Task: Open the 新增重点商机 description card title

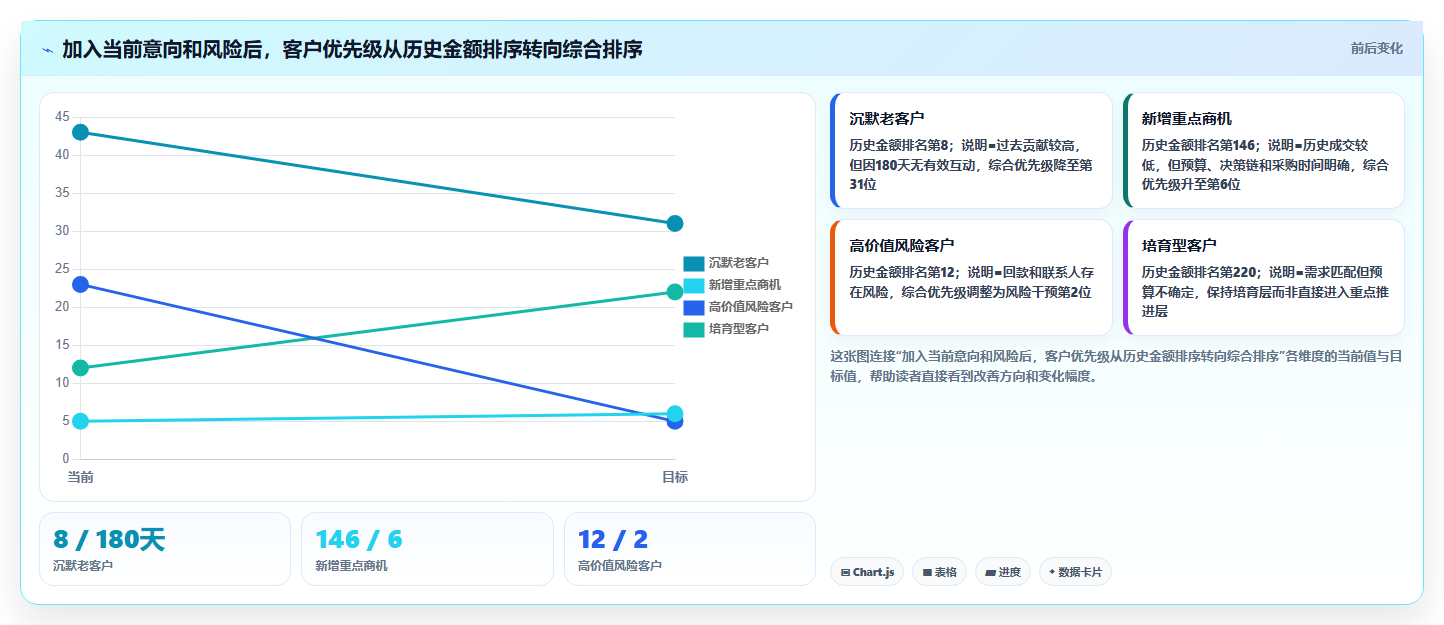Action: (1187, 119)
